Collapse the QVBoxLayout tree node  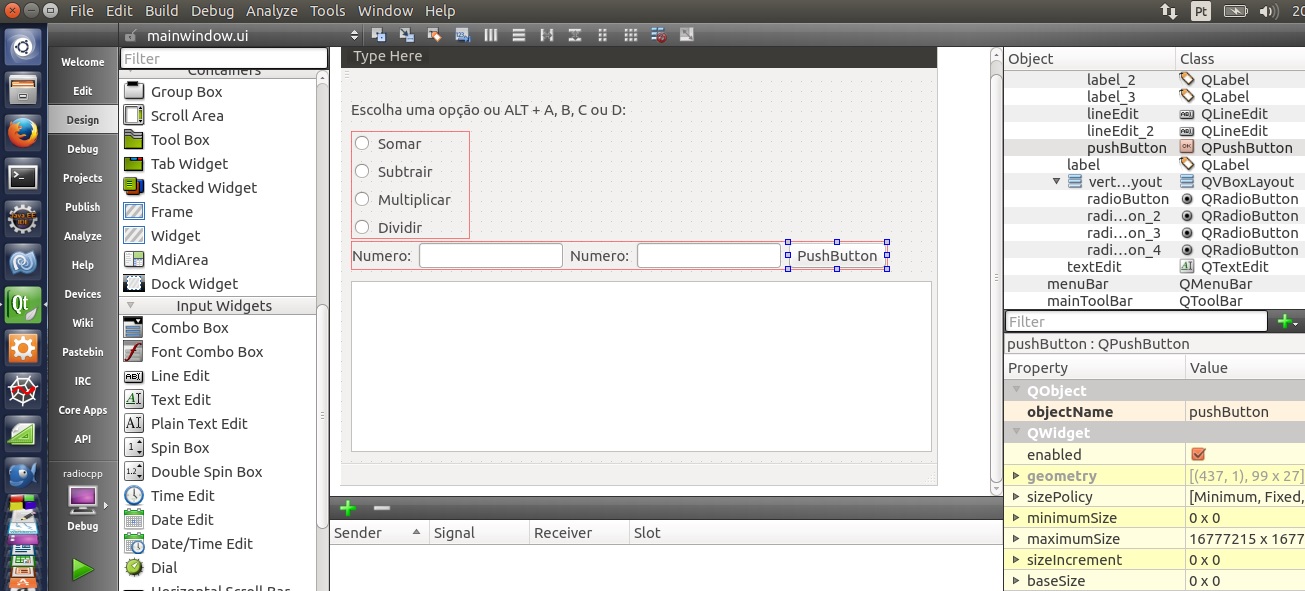coord(1056,182)
